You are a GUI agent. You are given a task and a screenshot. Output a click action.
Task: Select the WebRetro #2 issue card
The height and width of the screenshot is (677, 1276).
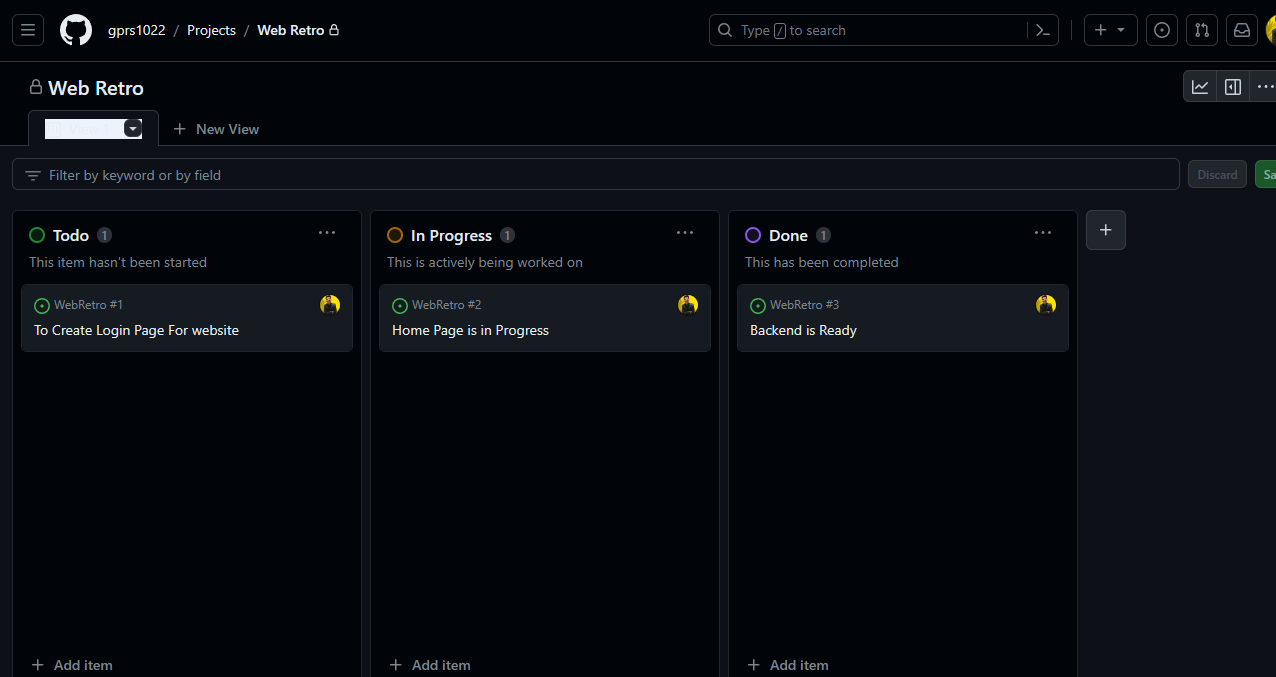pos(545,318)
